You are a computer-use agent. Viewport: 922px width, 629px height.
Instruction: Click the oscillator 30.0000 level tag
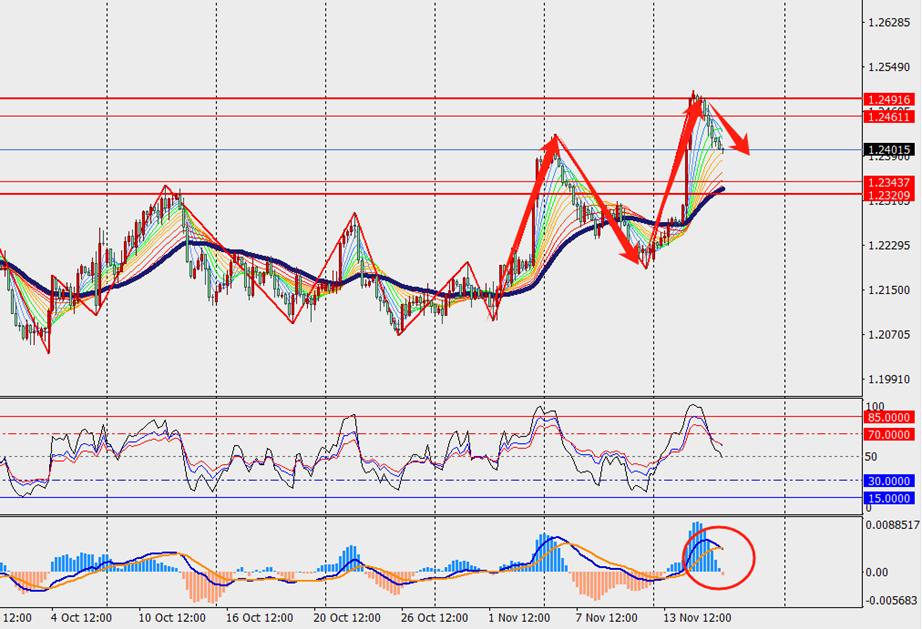tap(889, 481)
